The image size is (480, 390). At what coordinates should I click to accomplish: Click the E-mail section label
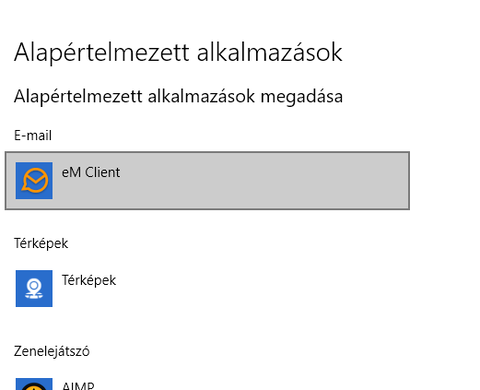click(x=33, y=136)
